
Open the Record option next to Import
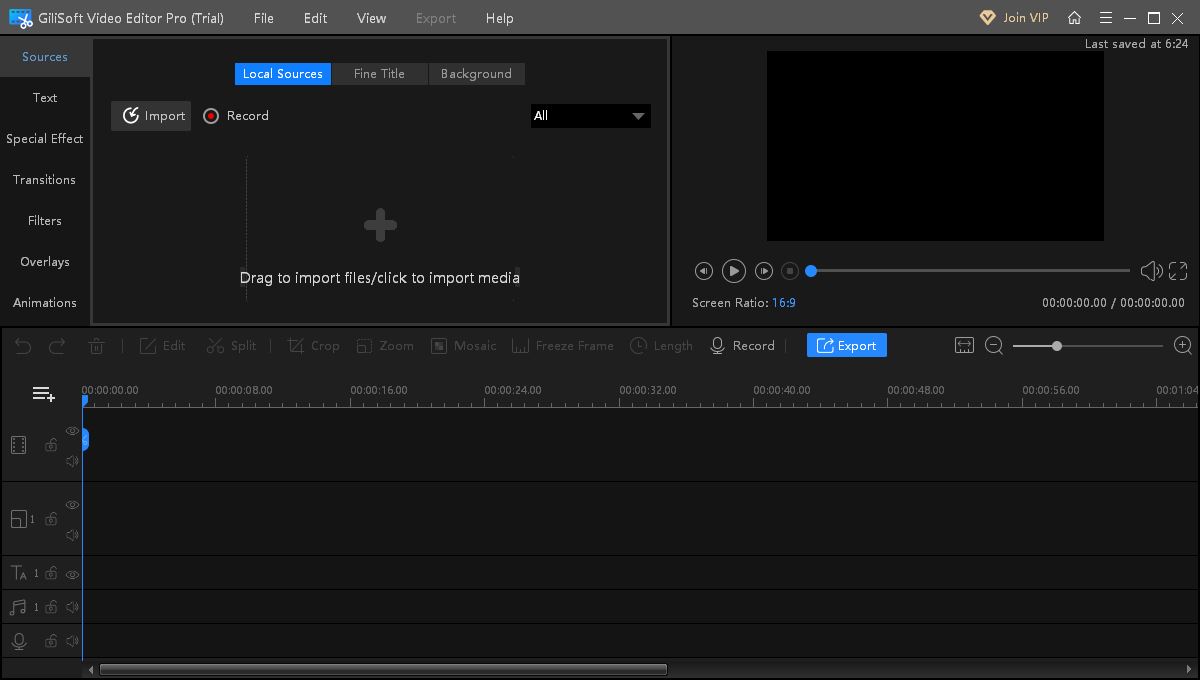[x=235, y=115]
